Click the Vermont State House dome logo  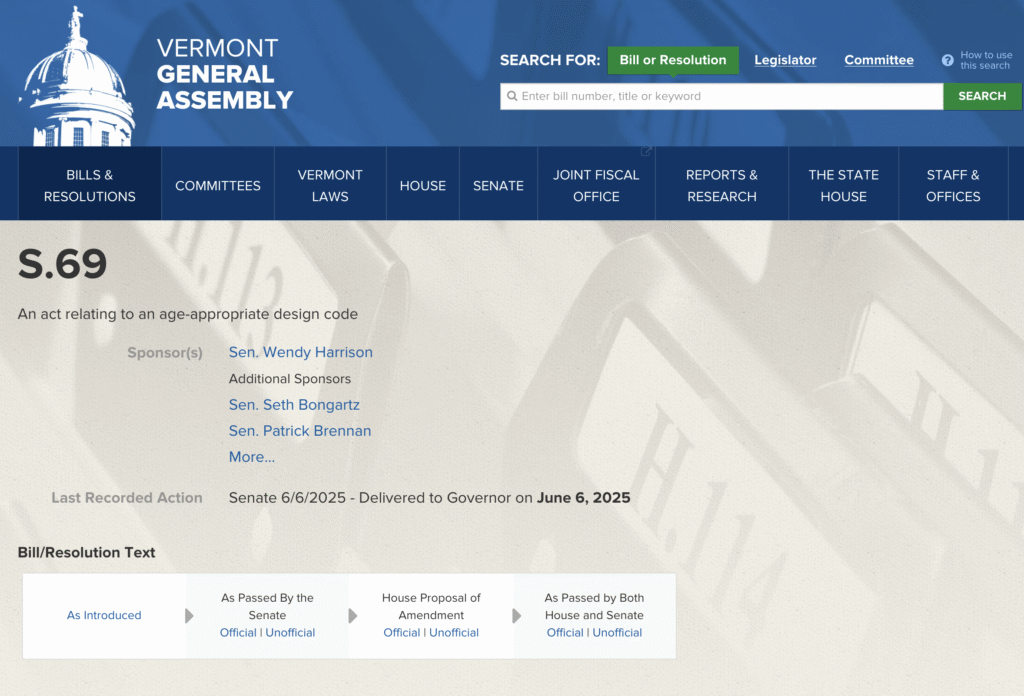pyautogui.click(x=77, y=77)
